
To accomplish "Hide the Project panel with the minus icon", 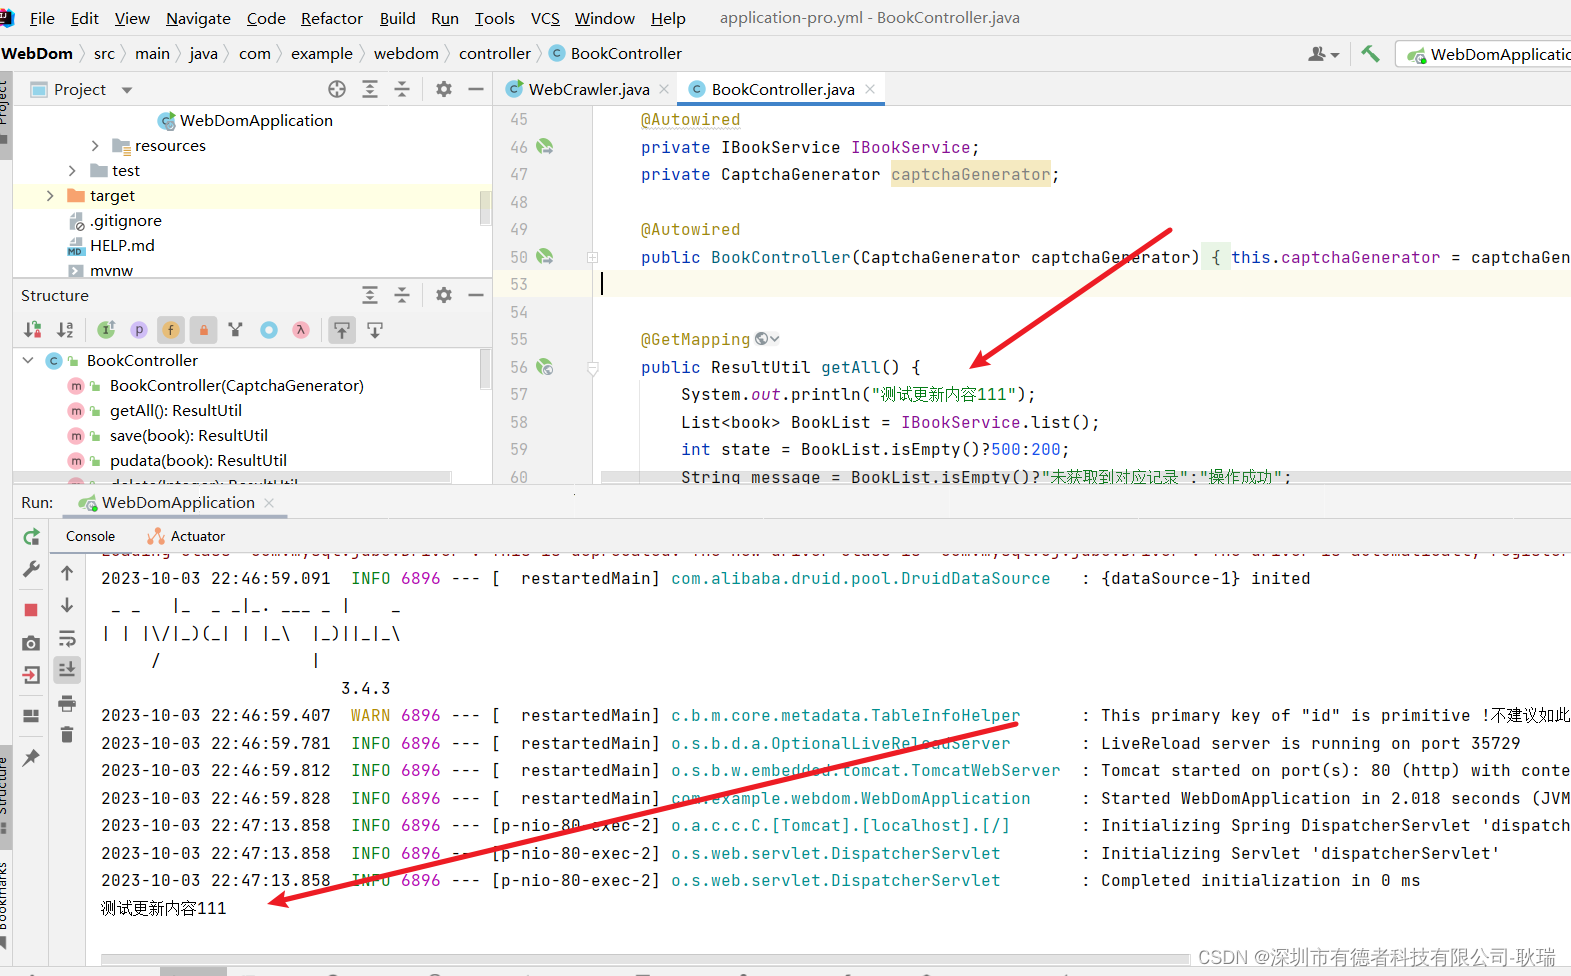I will [x=476, y=89].
